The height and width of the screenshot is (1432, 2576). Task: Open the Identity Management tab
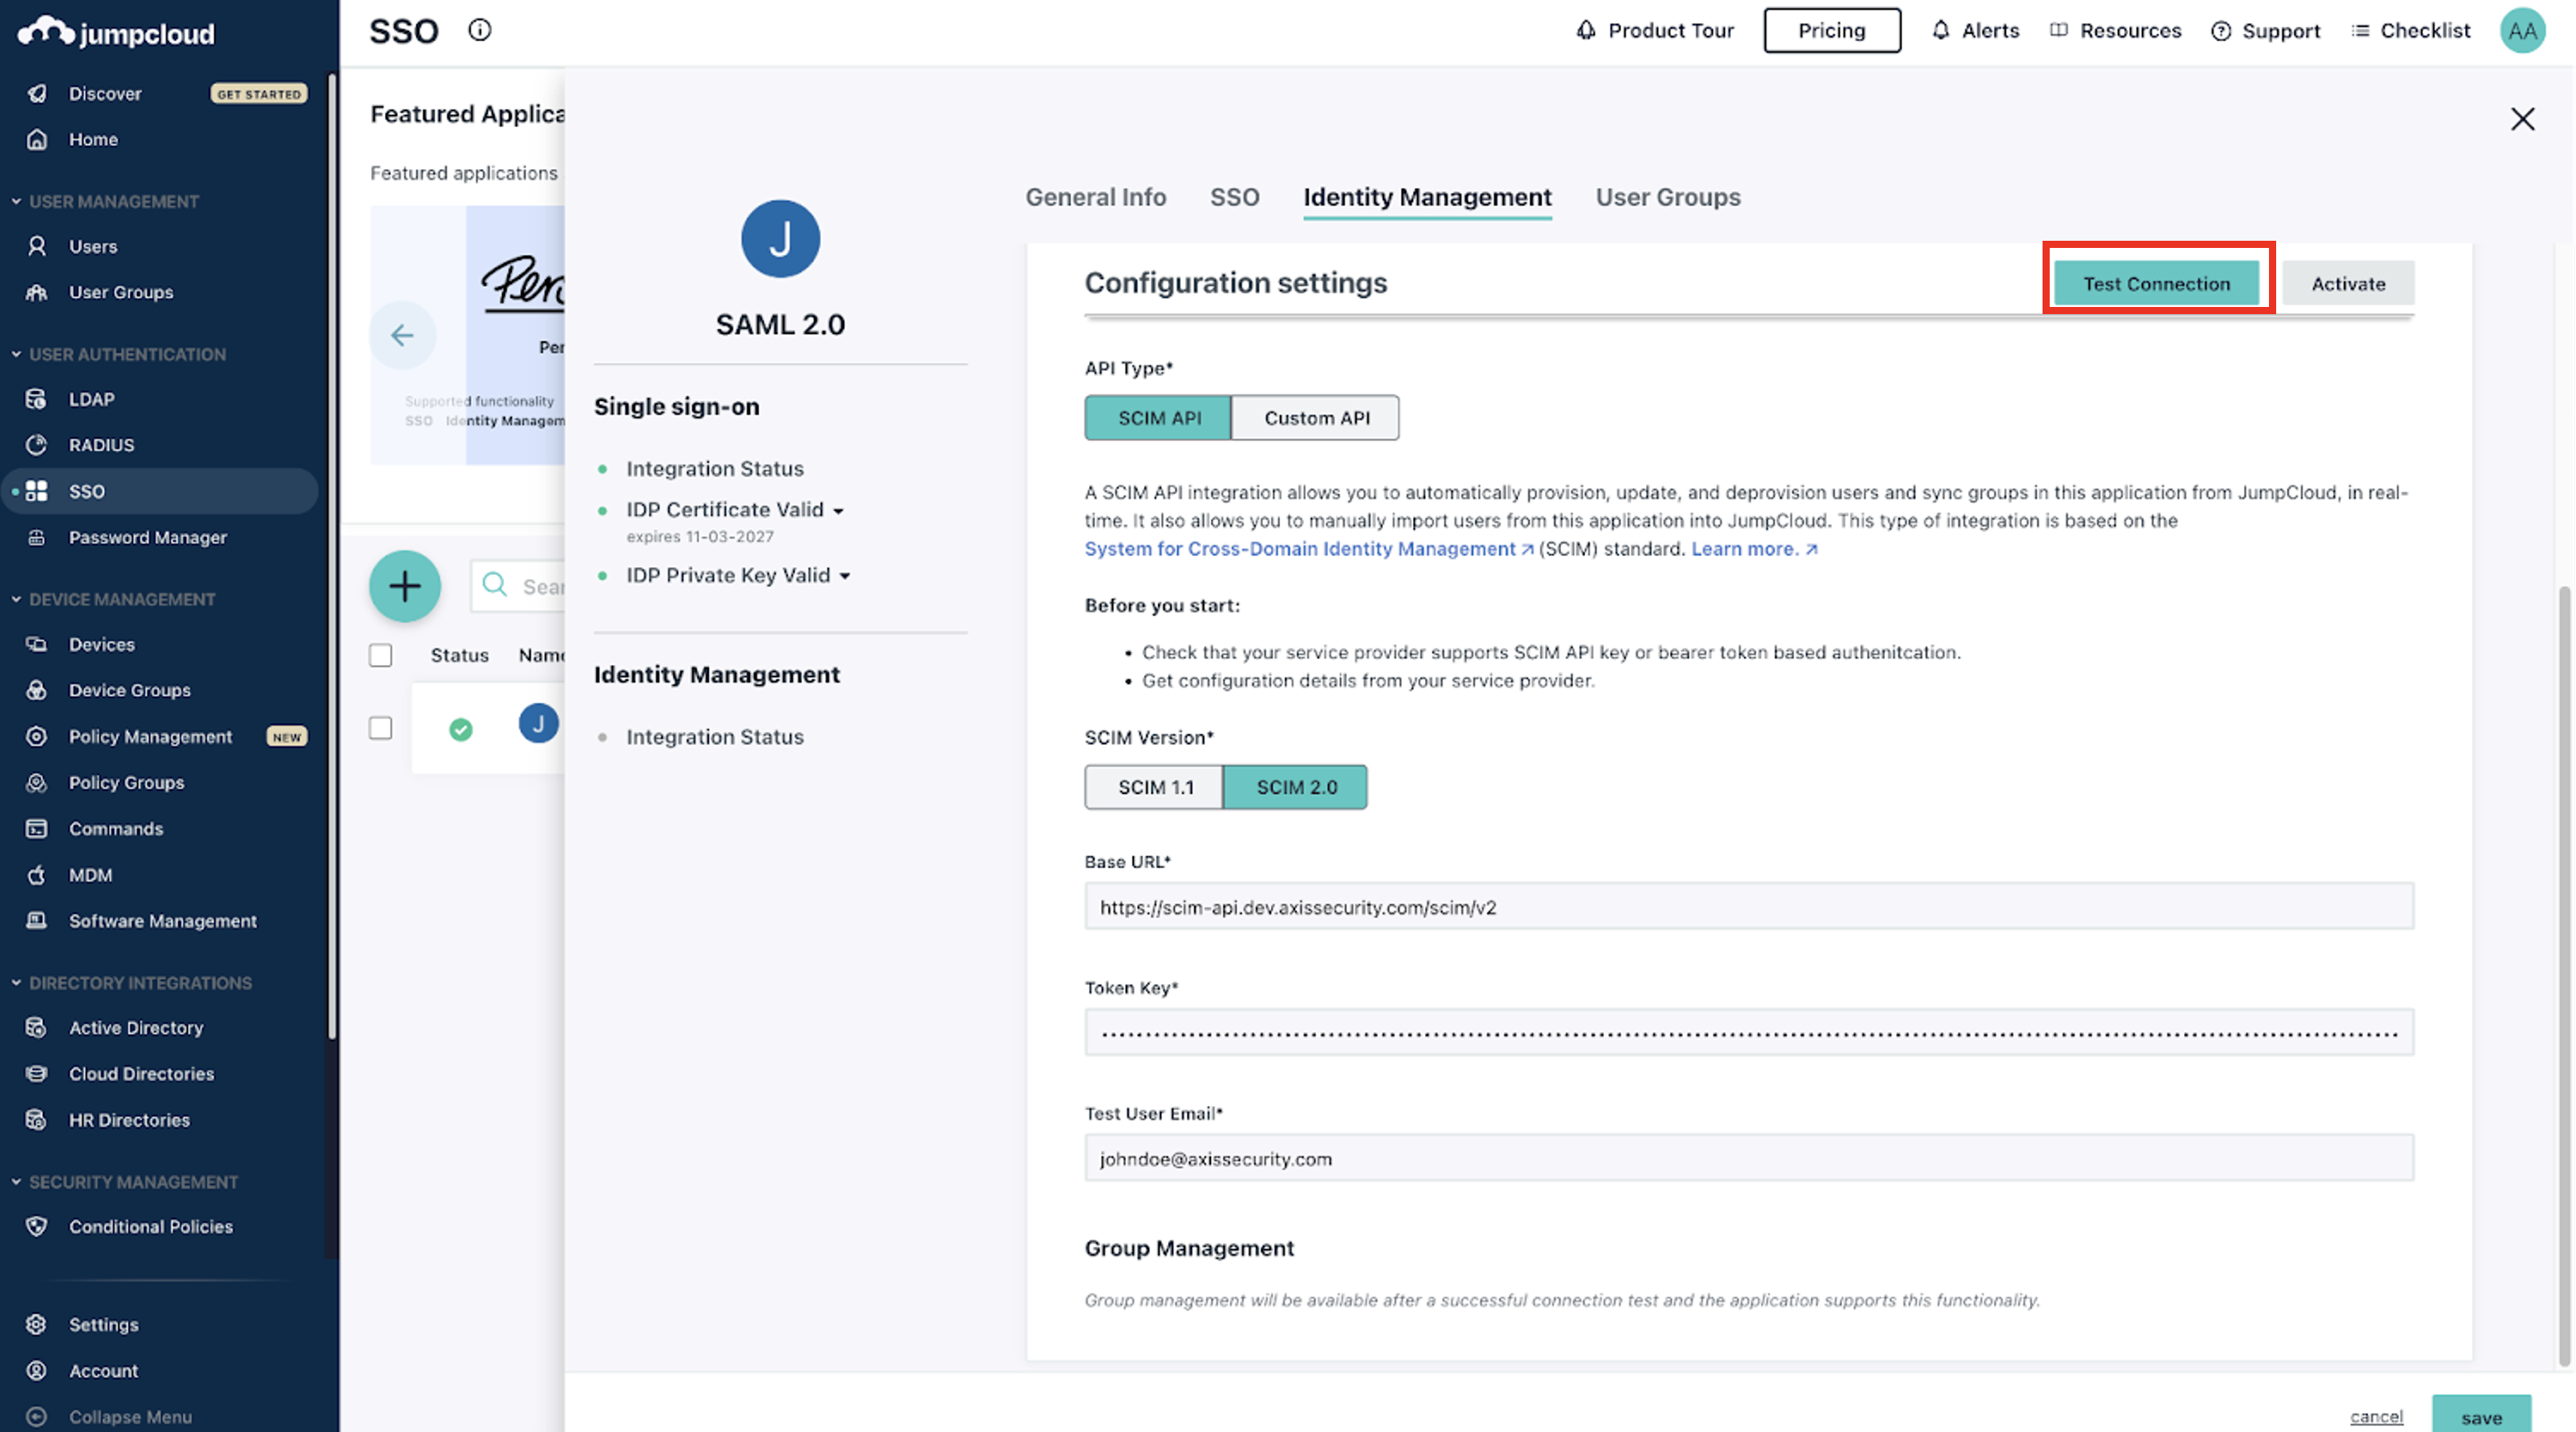[x=1427, y=197]
